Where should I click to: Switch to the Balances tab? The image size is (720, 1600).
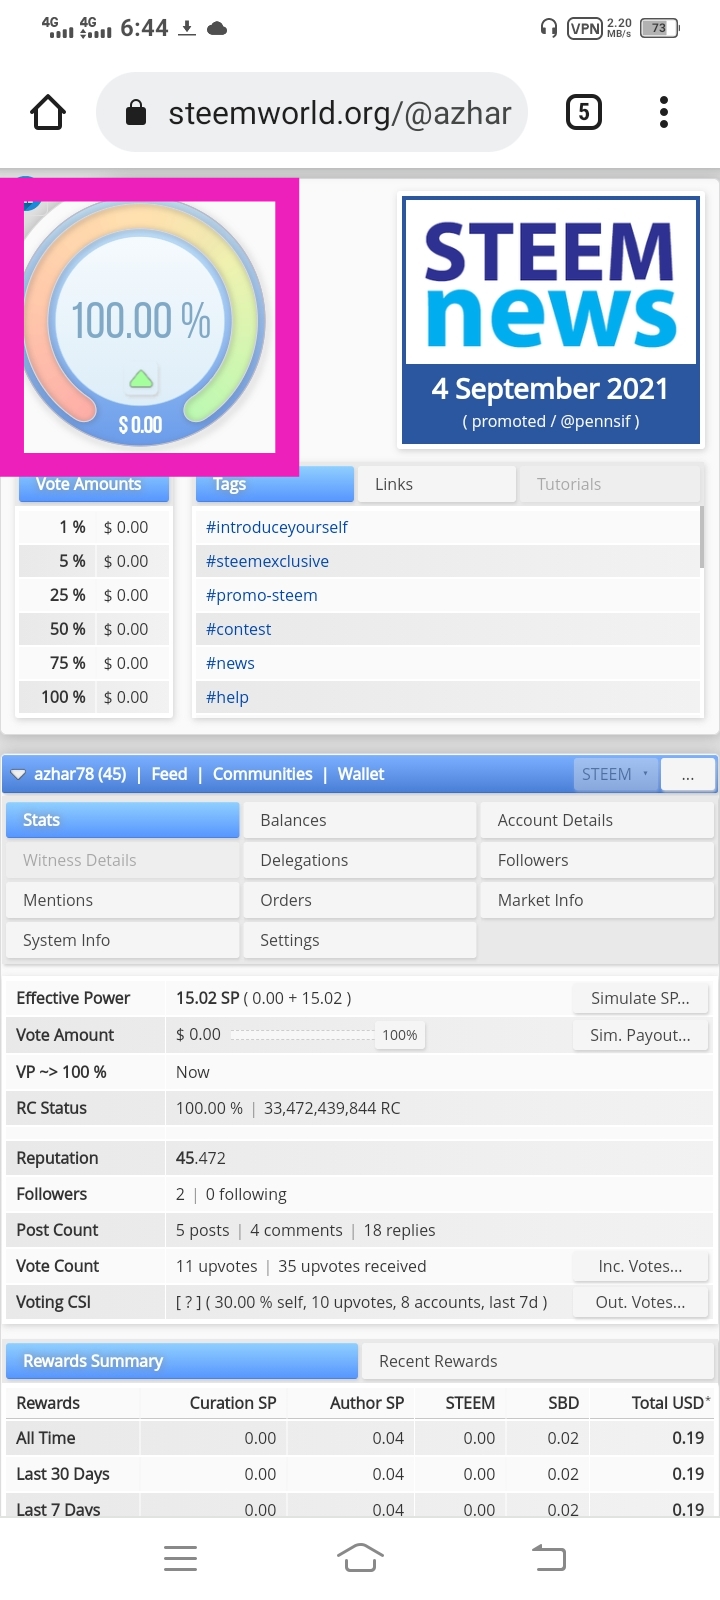(360, 820)
